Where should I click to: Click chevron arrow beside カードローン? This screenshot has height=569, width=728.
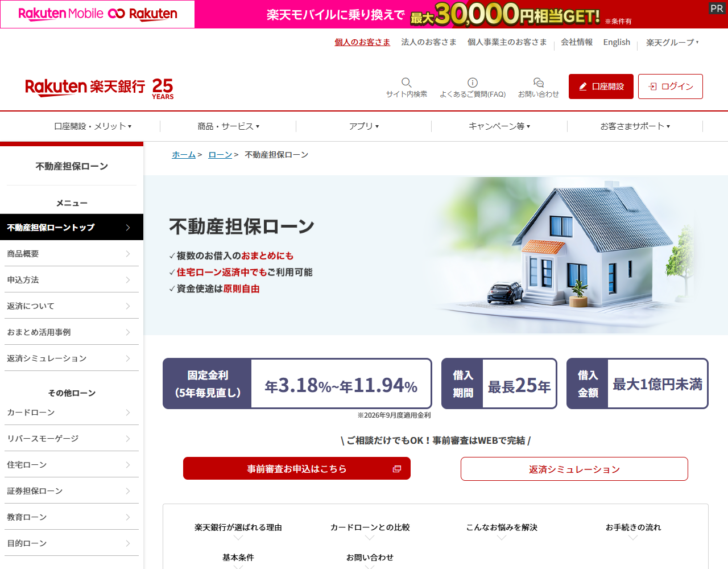point(128,412)
